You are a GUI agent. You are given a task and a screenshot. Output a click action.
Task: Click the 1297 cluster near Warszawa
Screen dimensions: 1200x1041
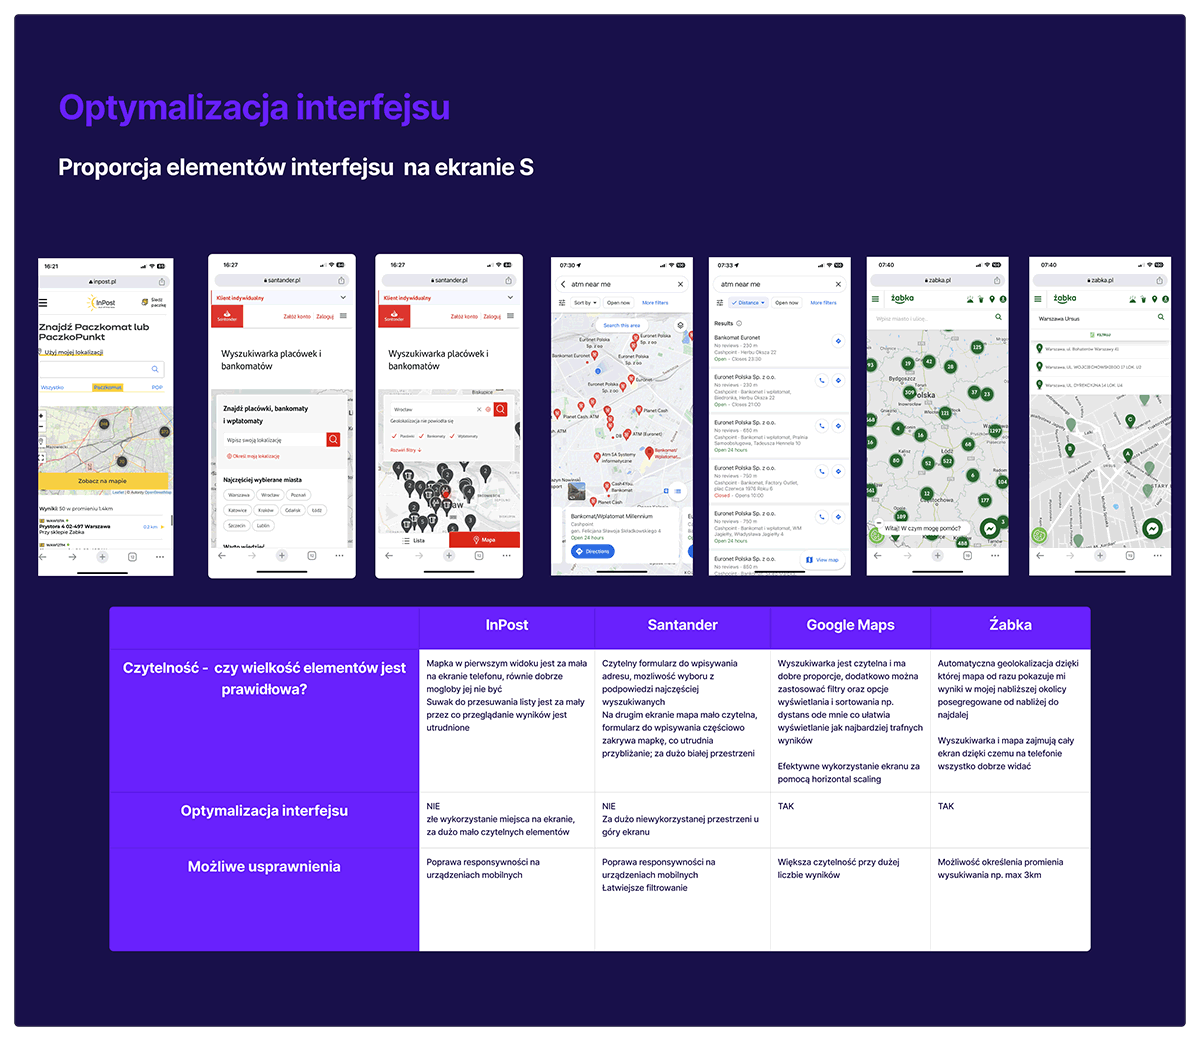994,431
